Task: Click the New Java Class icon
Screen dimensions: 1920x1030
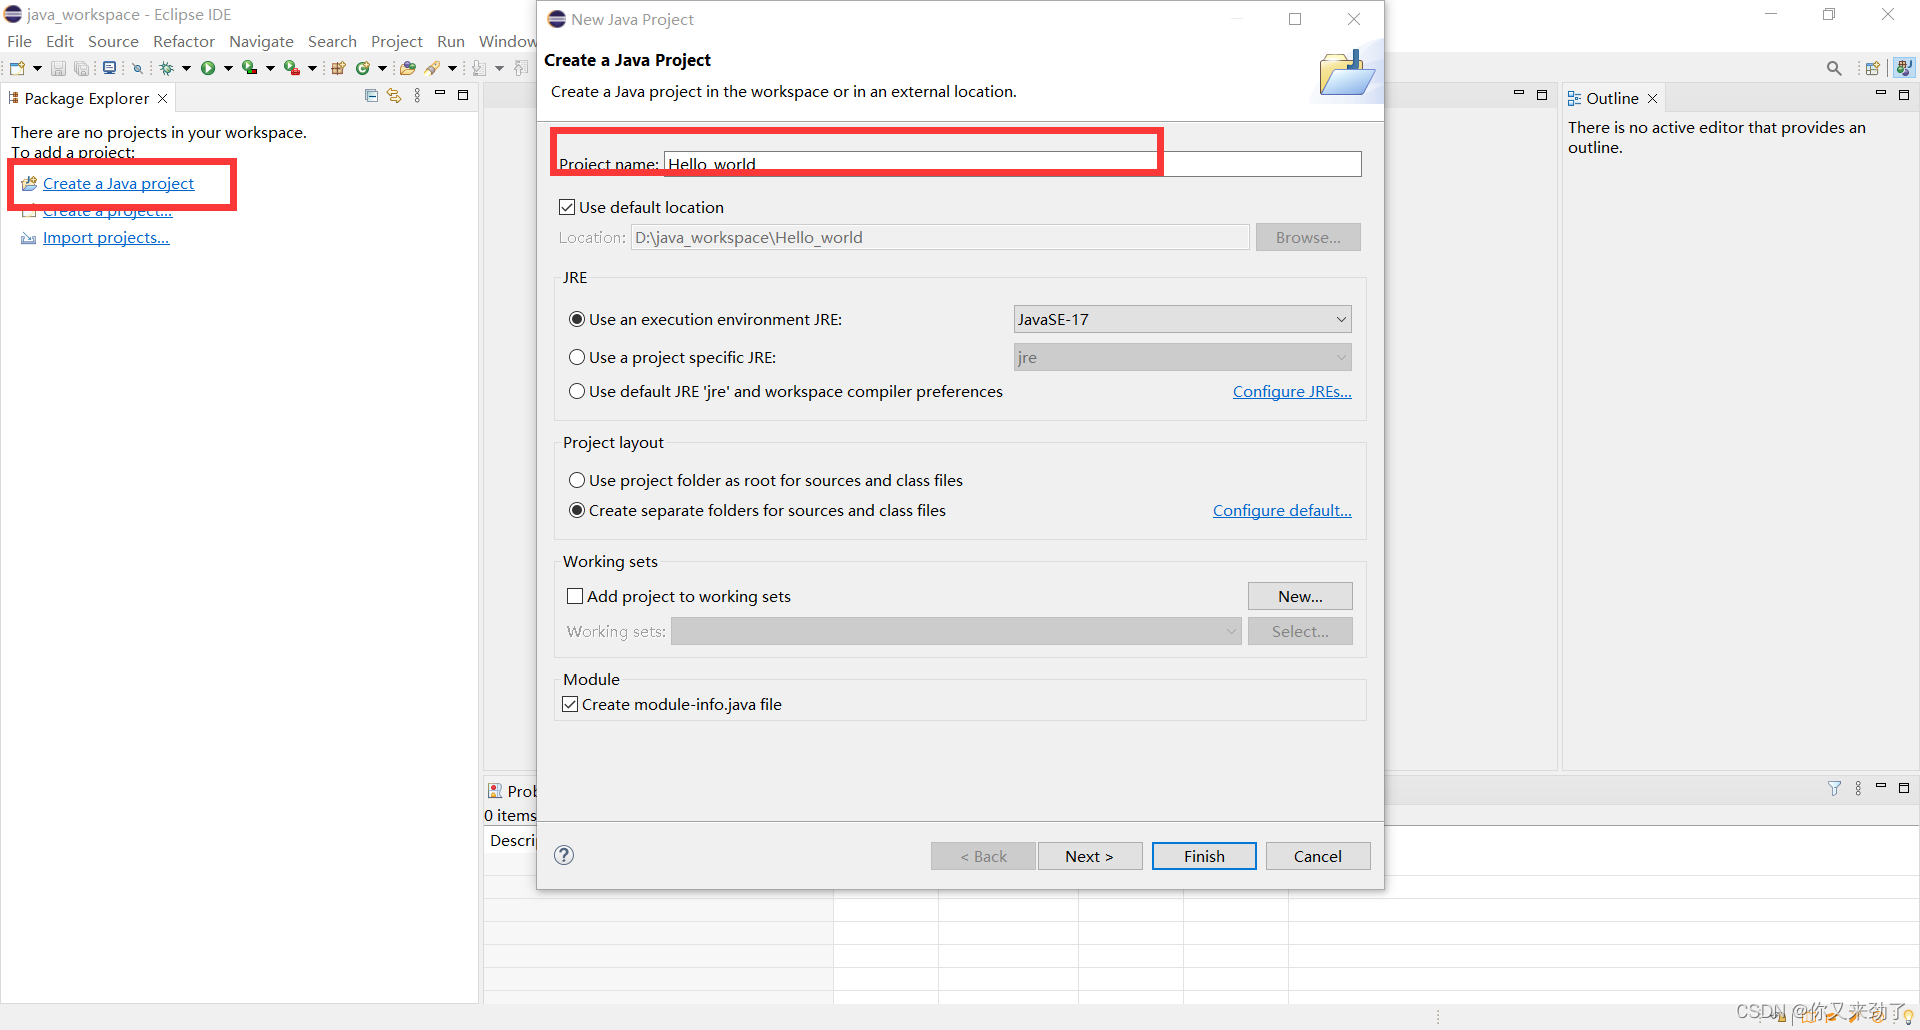Action: pos(363,68)
